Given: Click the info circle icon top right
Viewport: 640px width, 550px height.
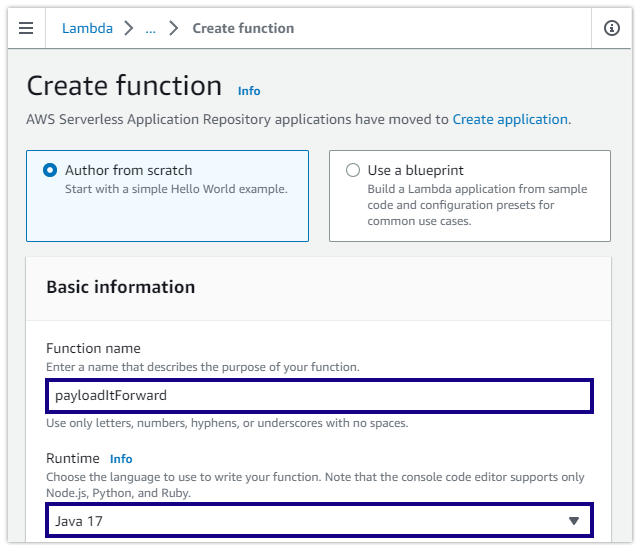Looking at the screenshot, I should [612, 28].
